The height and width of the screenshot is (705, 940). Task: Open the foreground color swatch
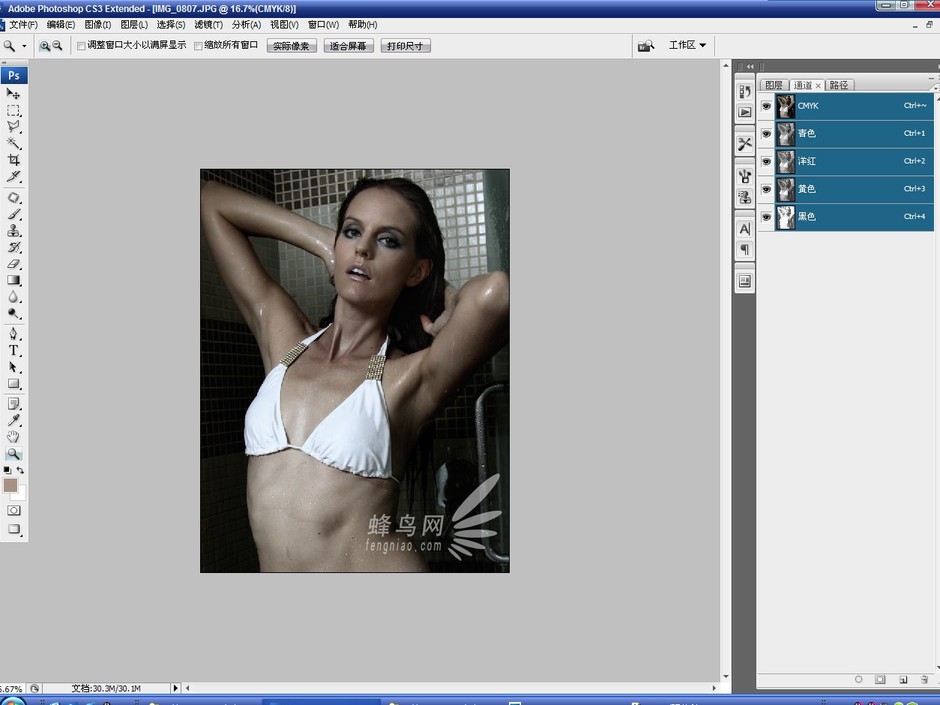pyautogui.click(x=10, y=485)
